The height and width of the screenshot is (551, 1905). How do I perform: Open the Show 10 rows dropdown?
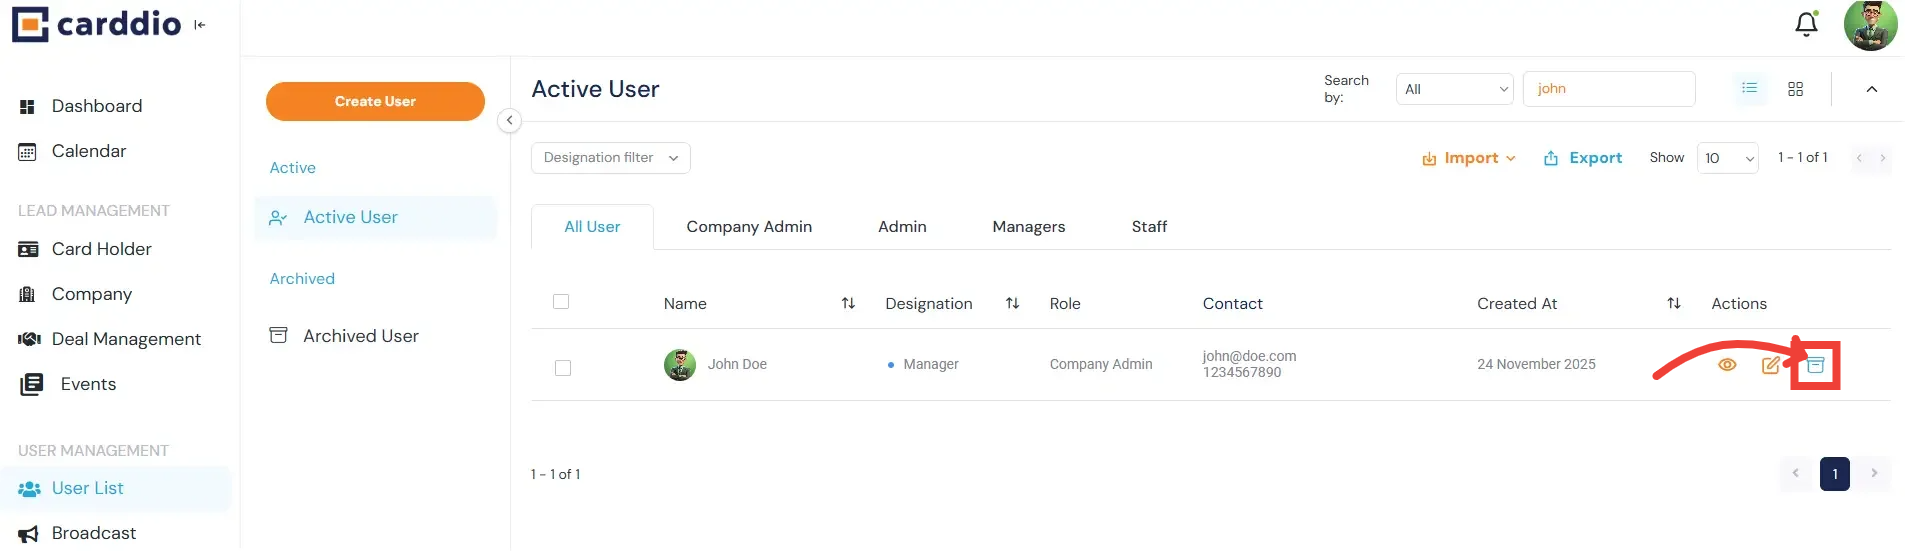[1727, 158]
